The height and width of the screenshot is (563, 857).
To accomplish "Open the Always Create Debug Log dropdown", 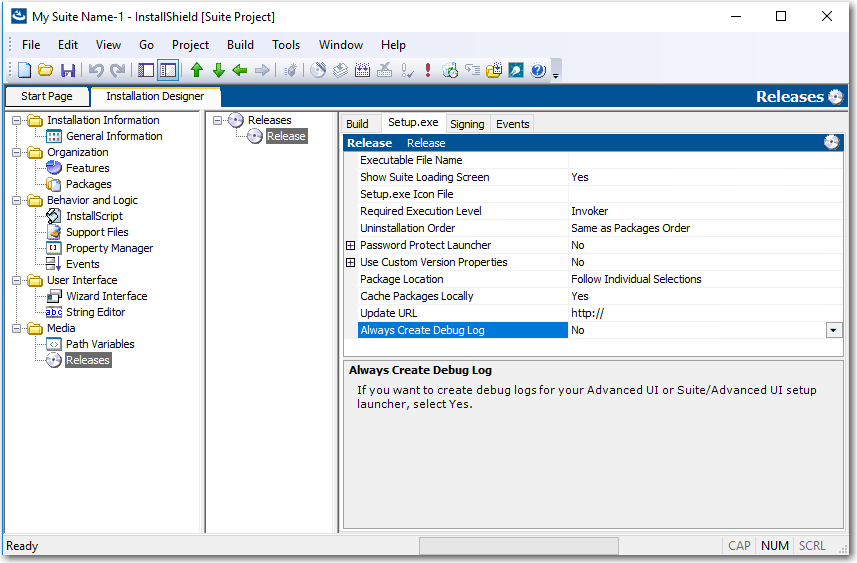I will [833, 330].
